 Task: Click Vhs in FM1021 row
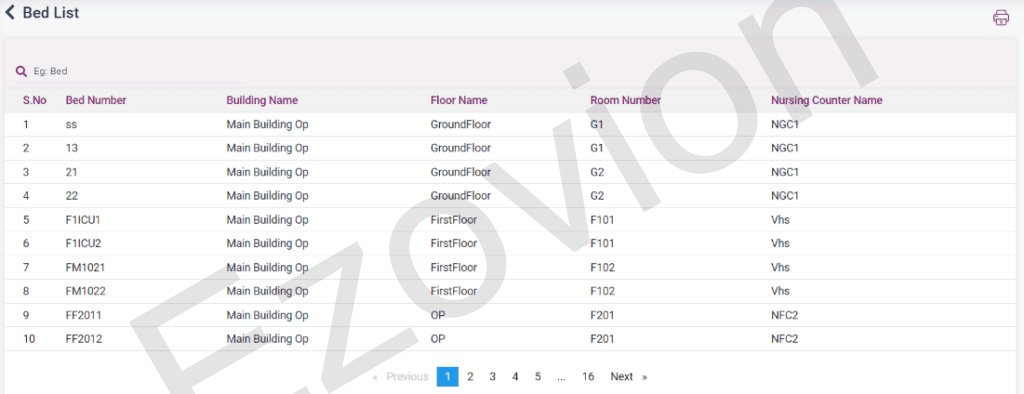(x=780, y=267)
